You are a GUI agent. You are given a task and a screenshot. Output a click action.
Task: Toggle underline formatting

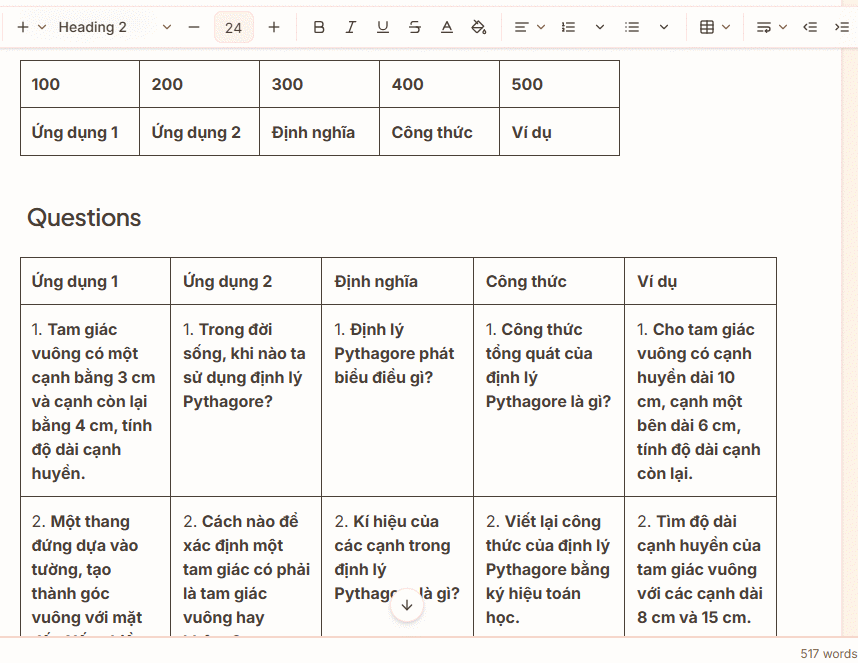point(382,27)
